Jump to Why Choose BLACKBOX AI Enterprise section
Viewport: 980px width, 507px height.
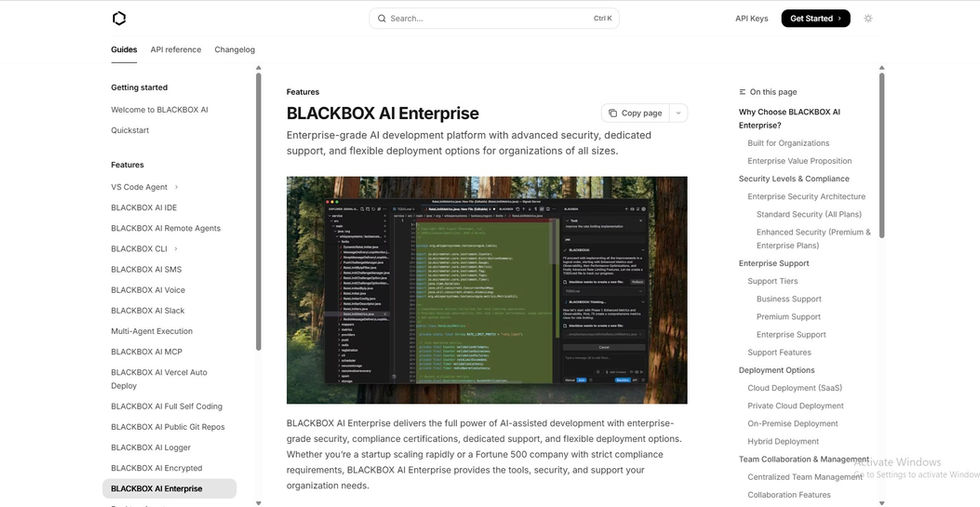(789, 119)
